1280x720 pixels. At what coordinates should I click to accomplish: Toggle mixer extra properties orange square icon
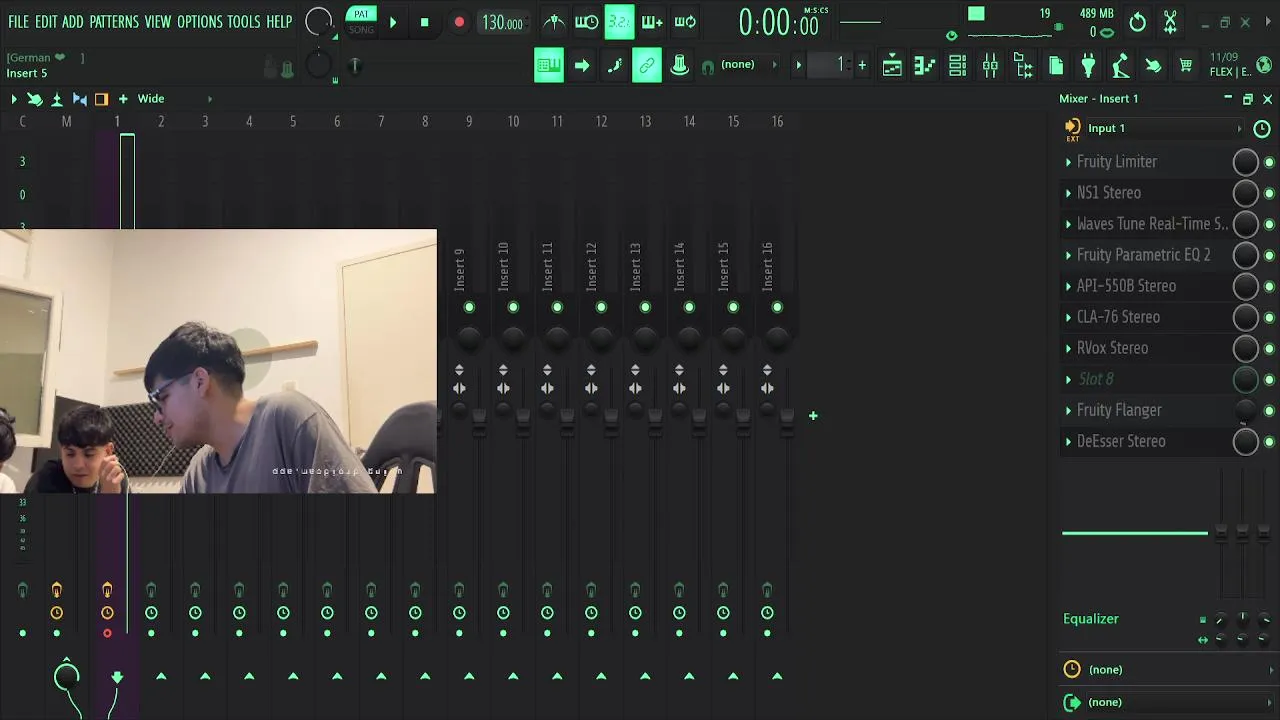(101, 99)
